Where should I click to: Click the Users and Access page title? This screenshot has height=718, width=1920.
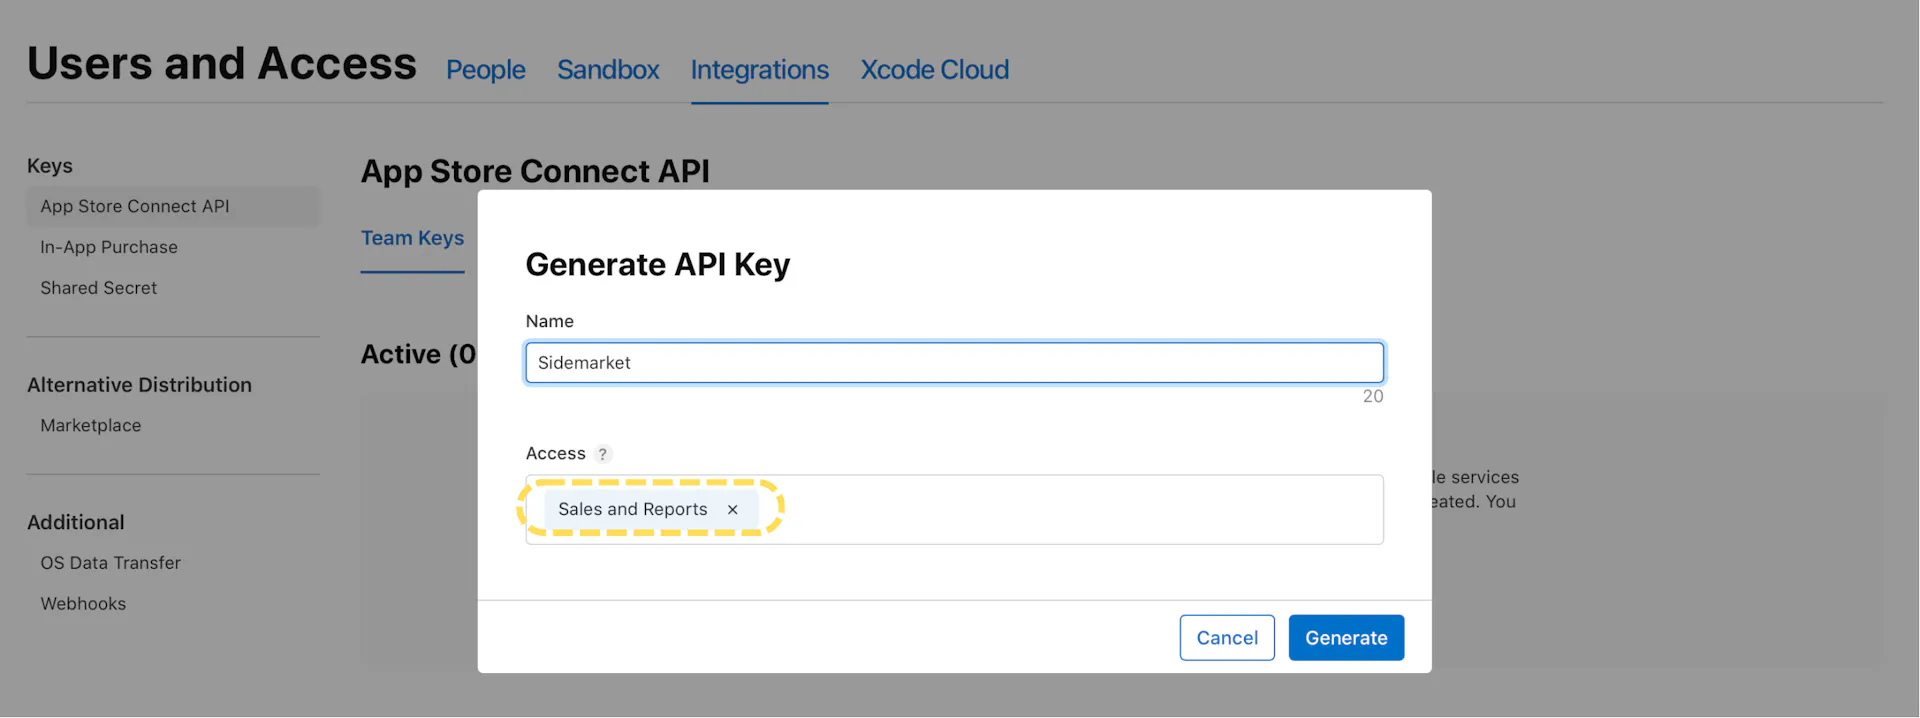click(x=222, y=64)
